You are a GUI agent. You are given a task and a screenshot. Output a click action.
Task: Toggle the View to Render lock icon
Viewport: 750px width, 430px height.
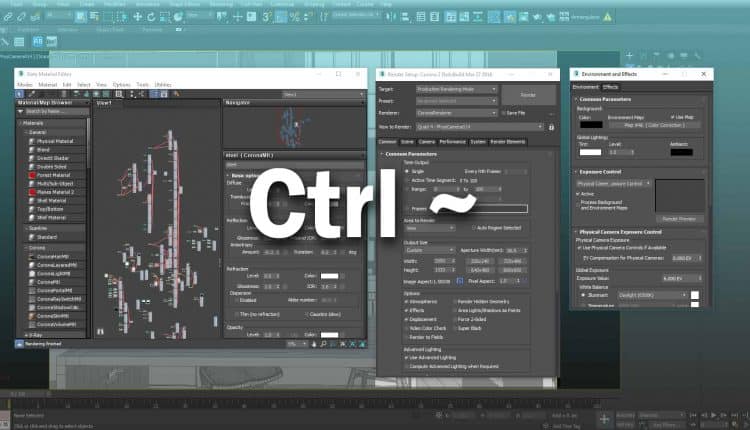point(551,127)
